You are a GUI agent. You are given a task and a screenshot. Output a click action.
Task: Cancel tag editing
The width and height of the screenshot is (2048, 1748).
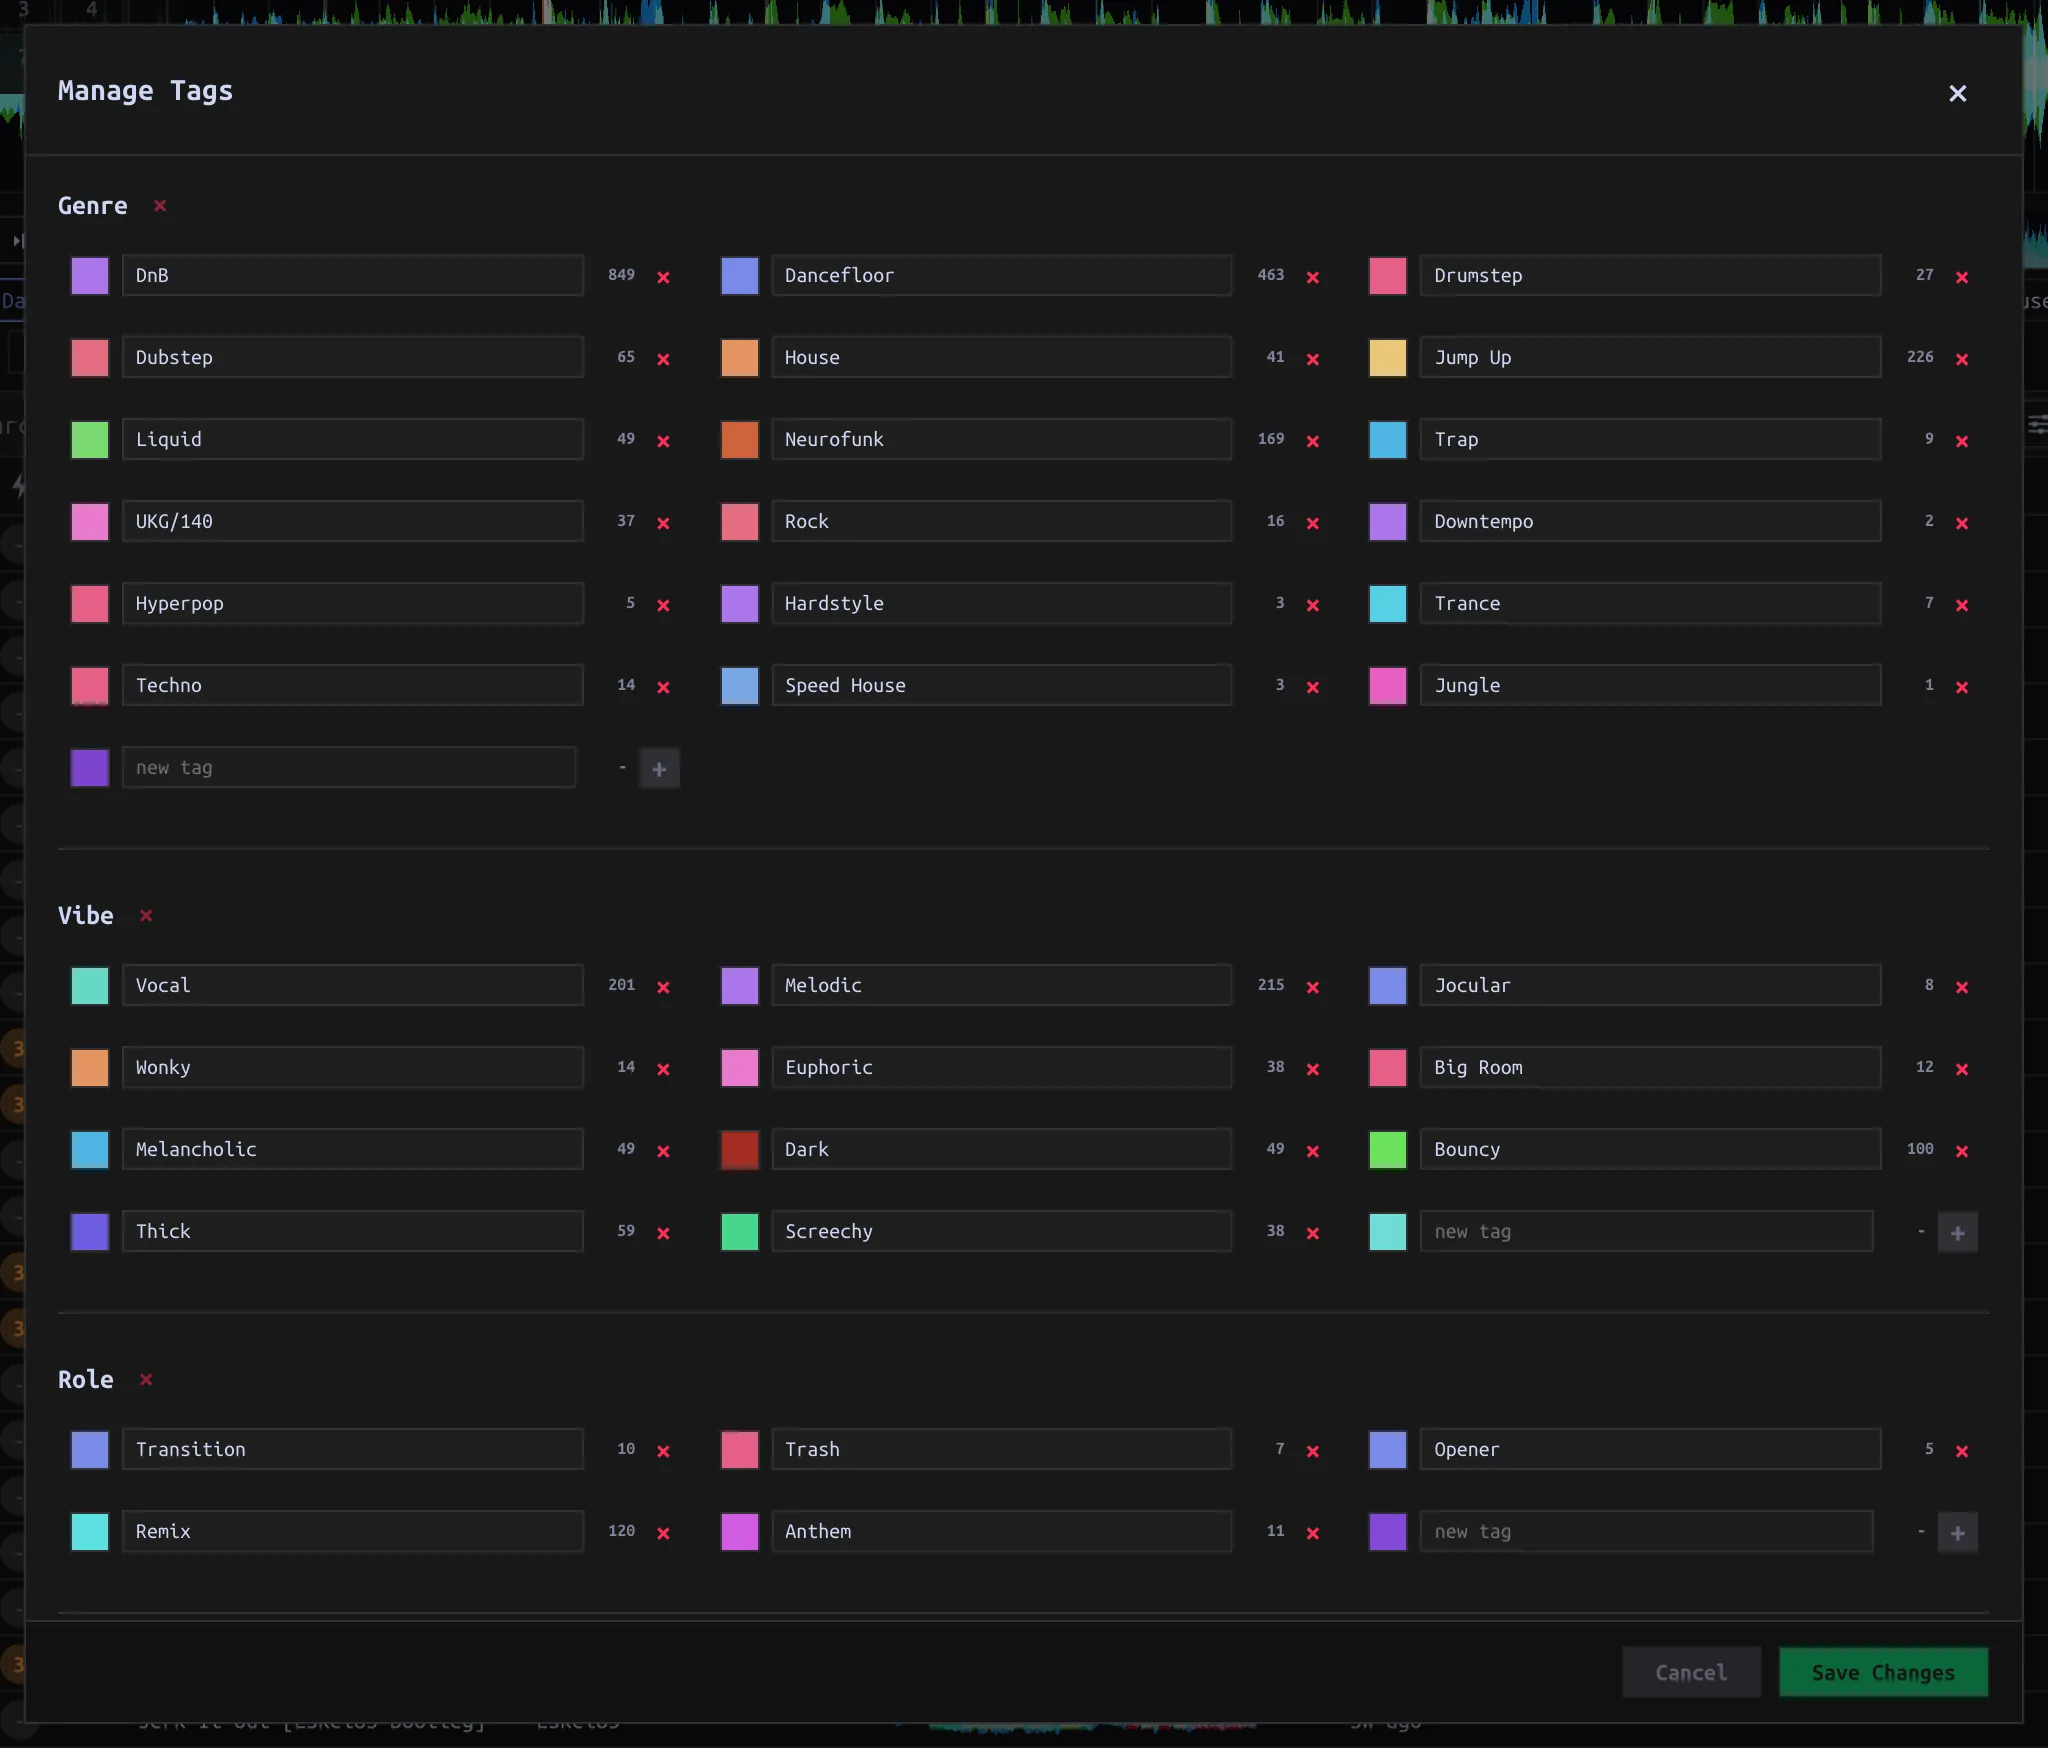1691,1673
